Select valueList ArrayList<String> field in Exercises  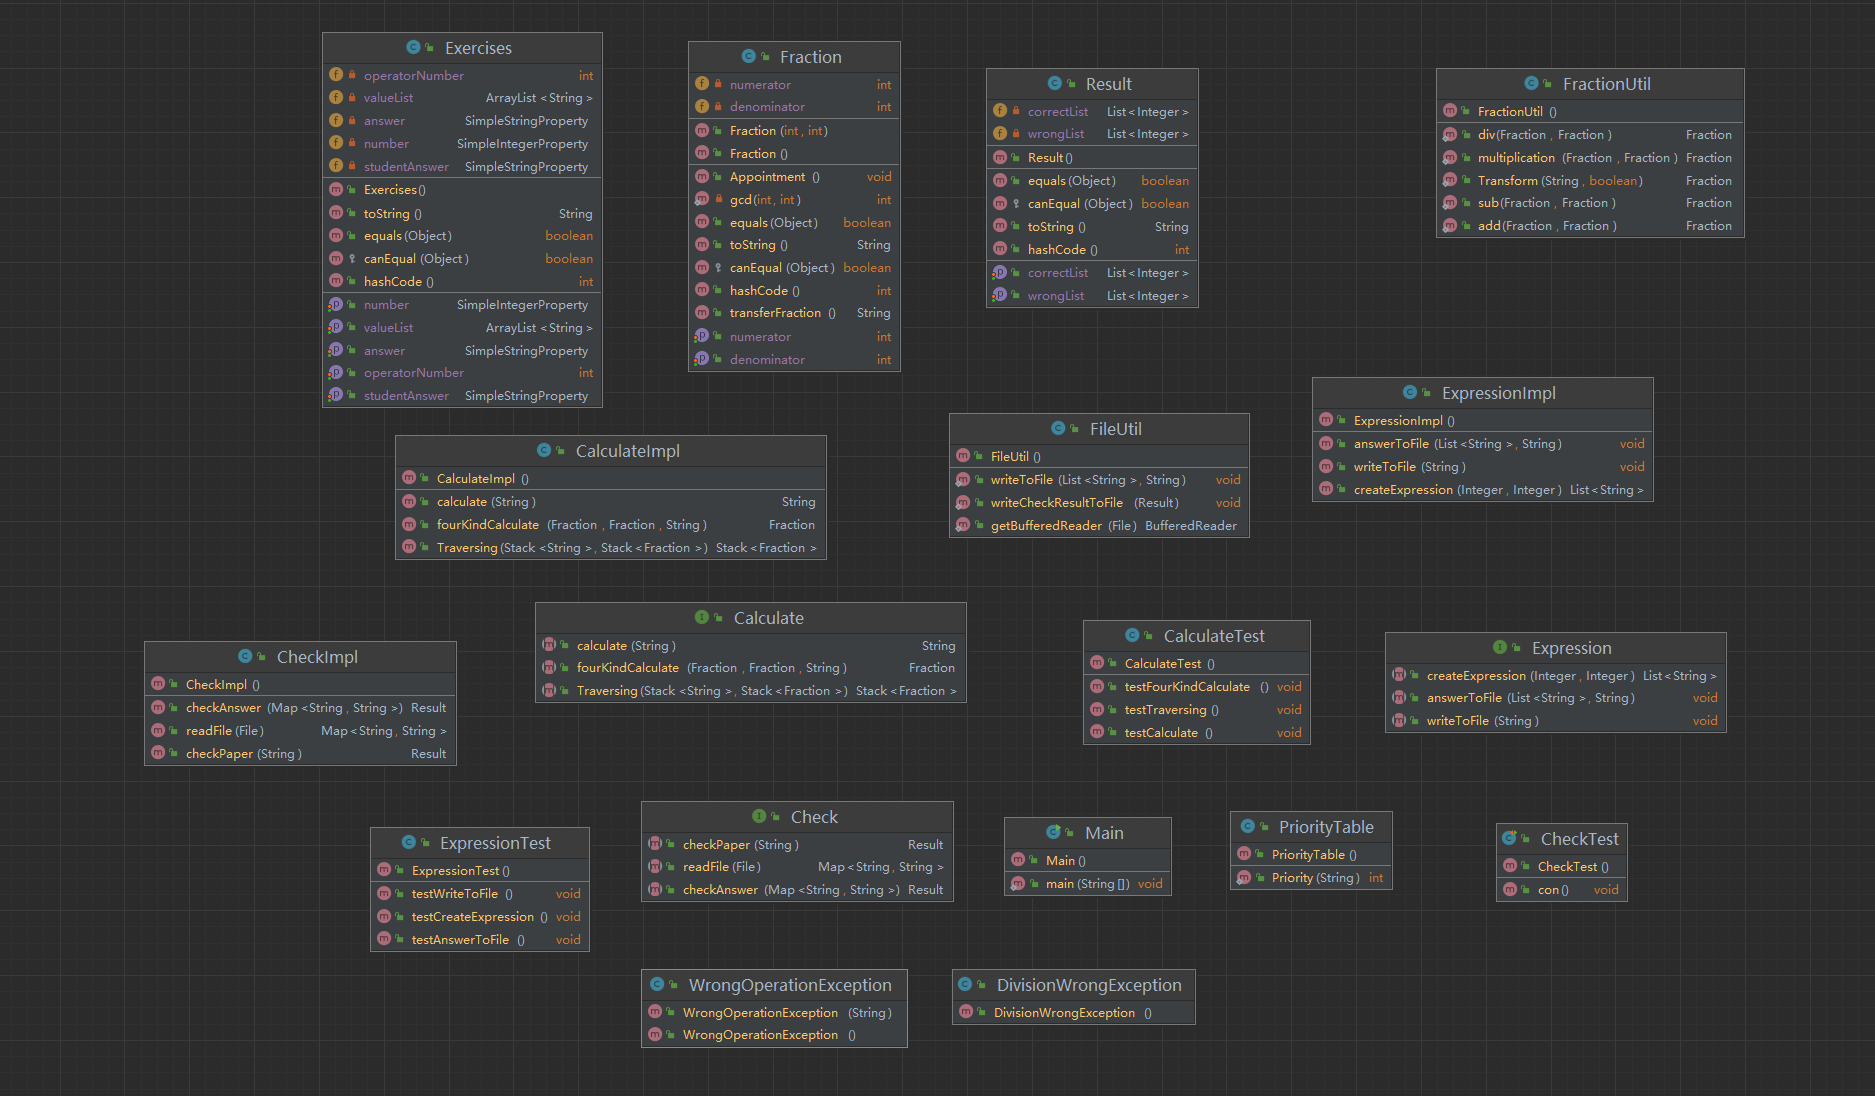click(x=462, y=98)
